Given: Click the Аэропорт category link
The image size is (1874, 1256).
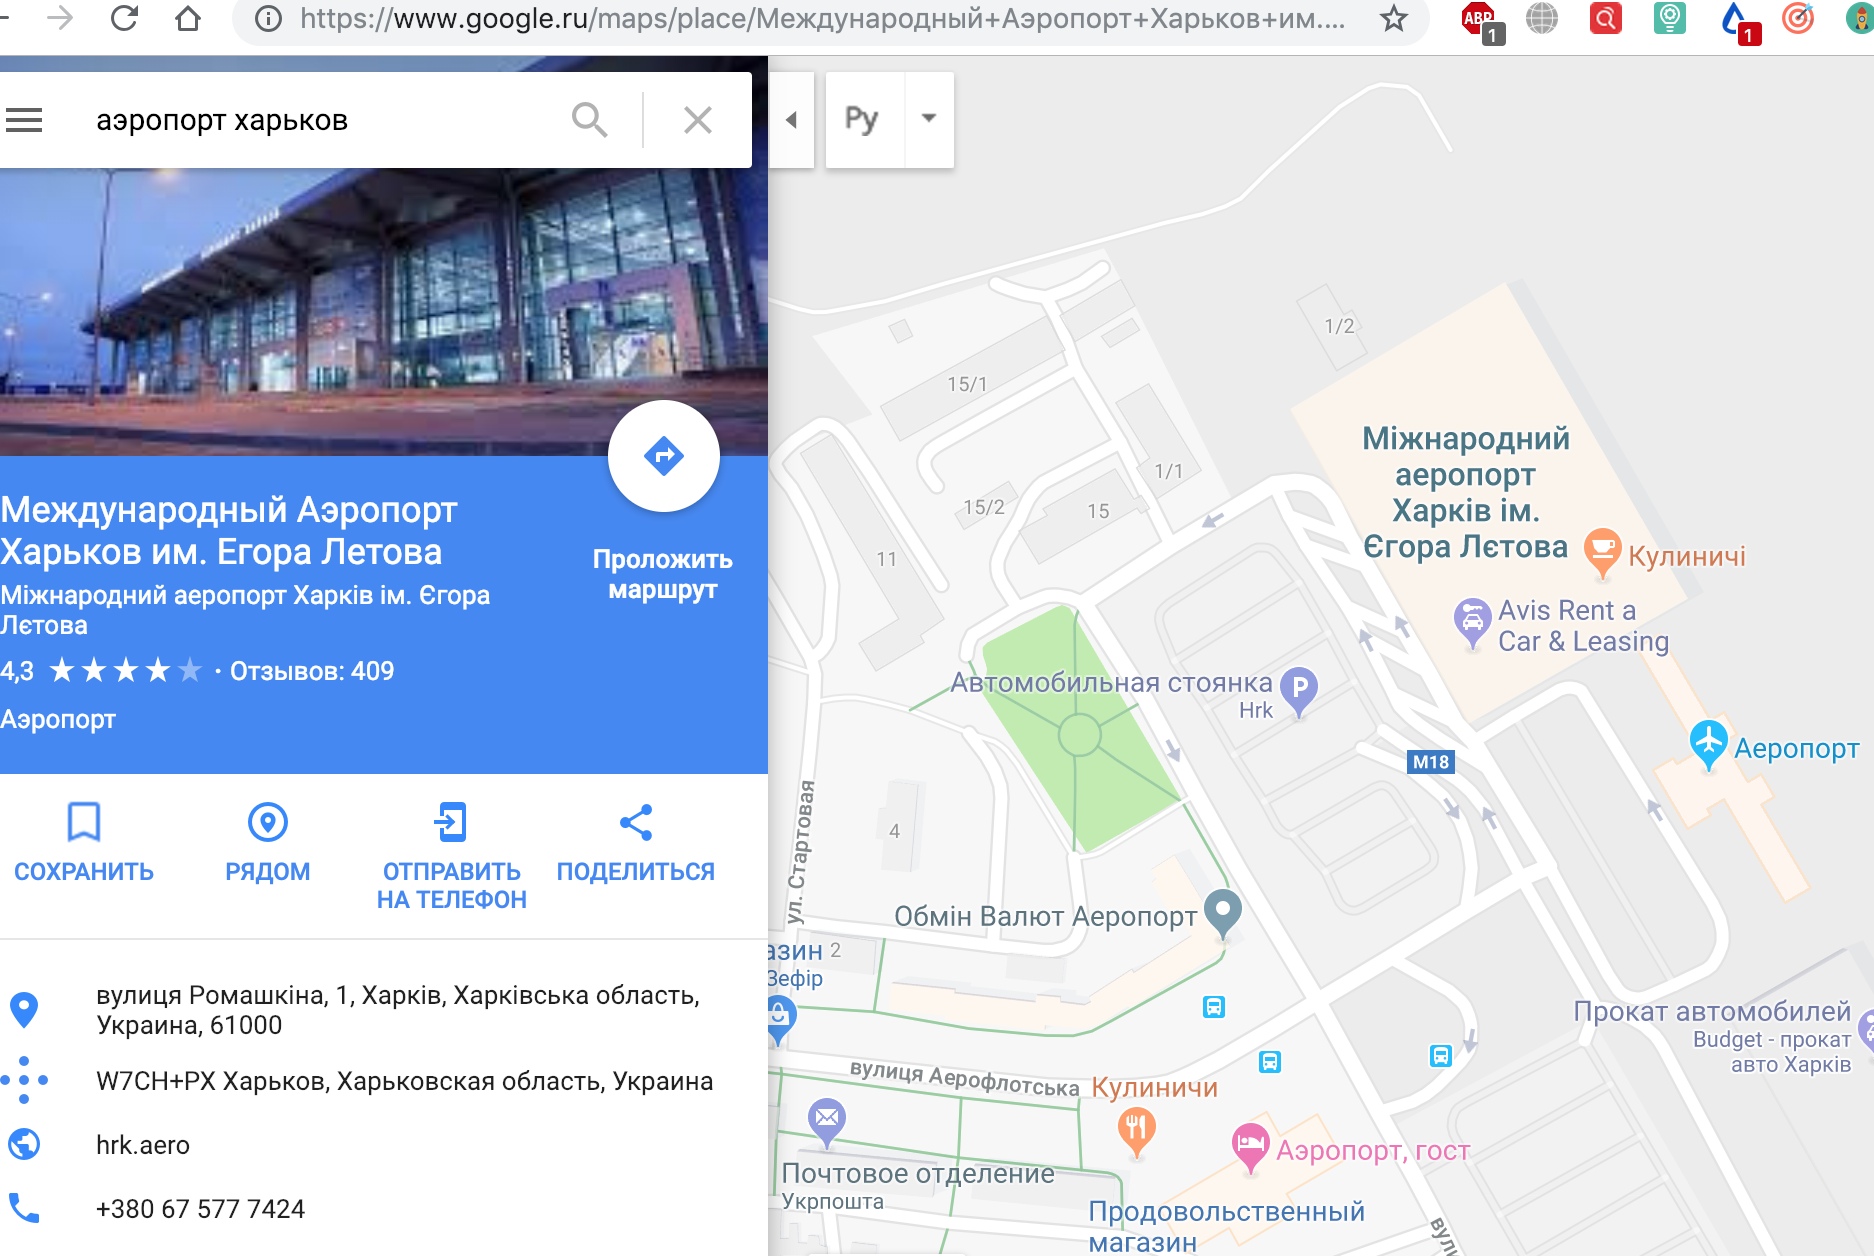Looking at the screenshot, I should pyautogui.click(x=58, y=719).
